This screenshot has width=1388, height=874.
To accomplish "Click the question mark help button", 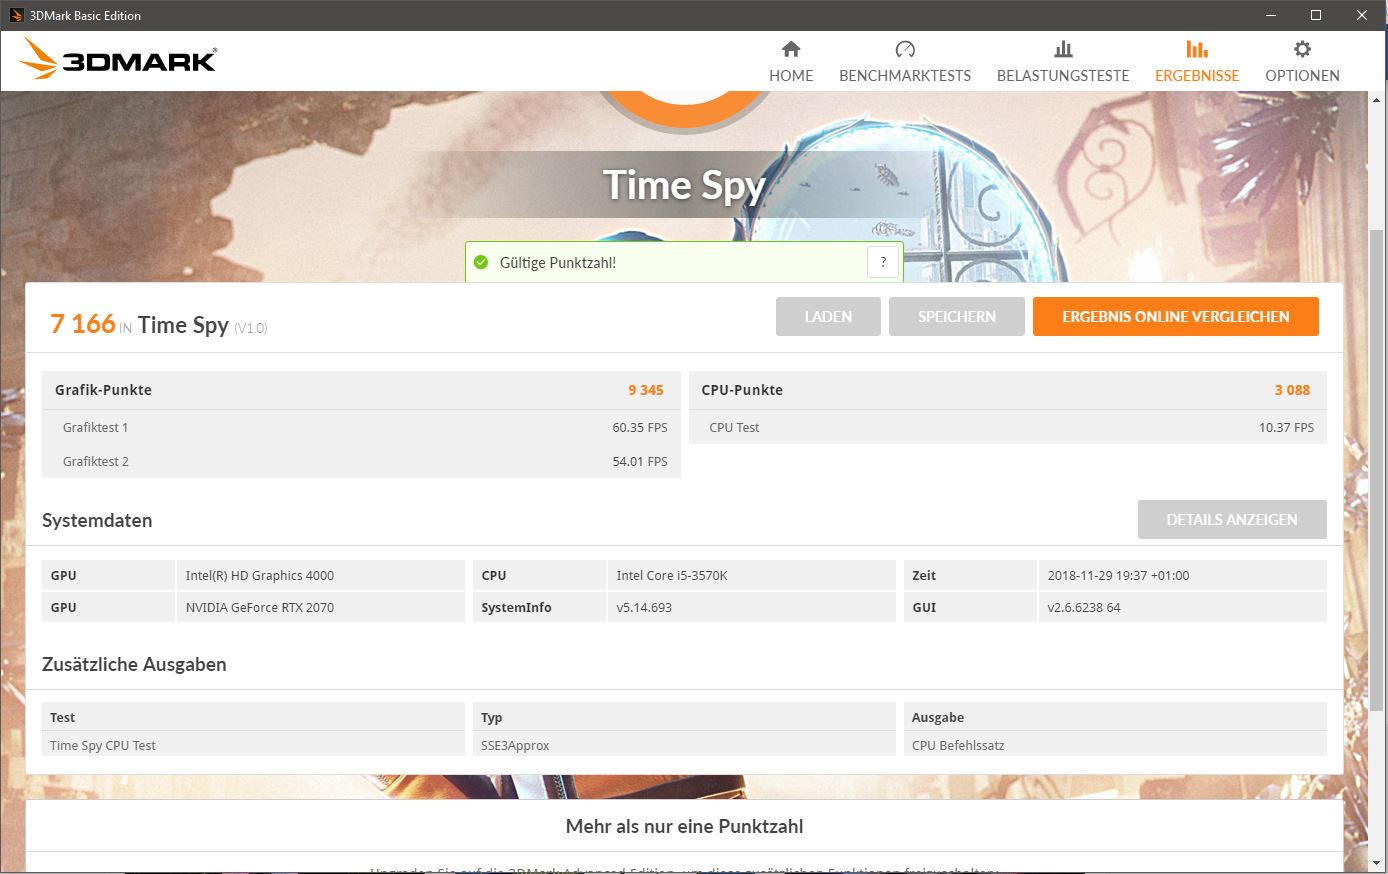I will coord(882,263).
